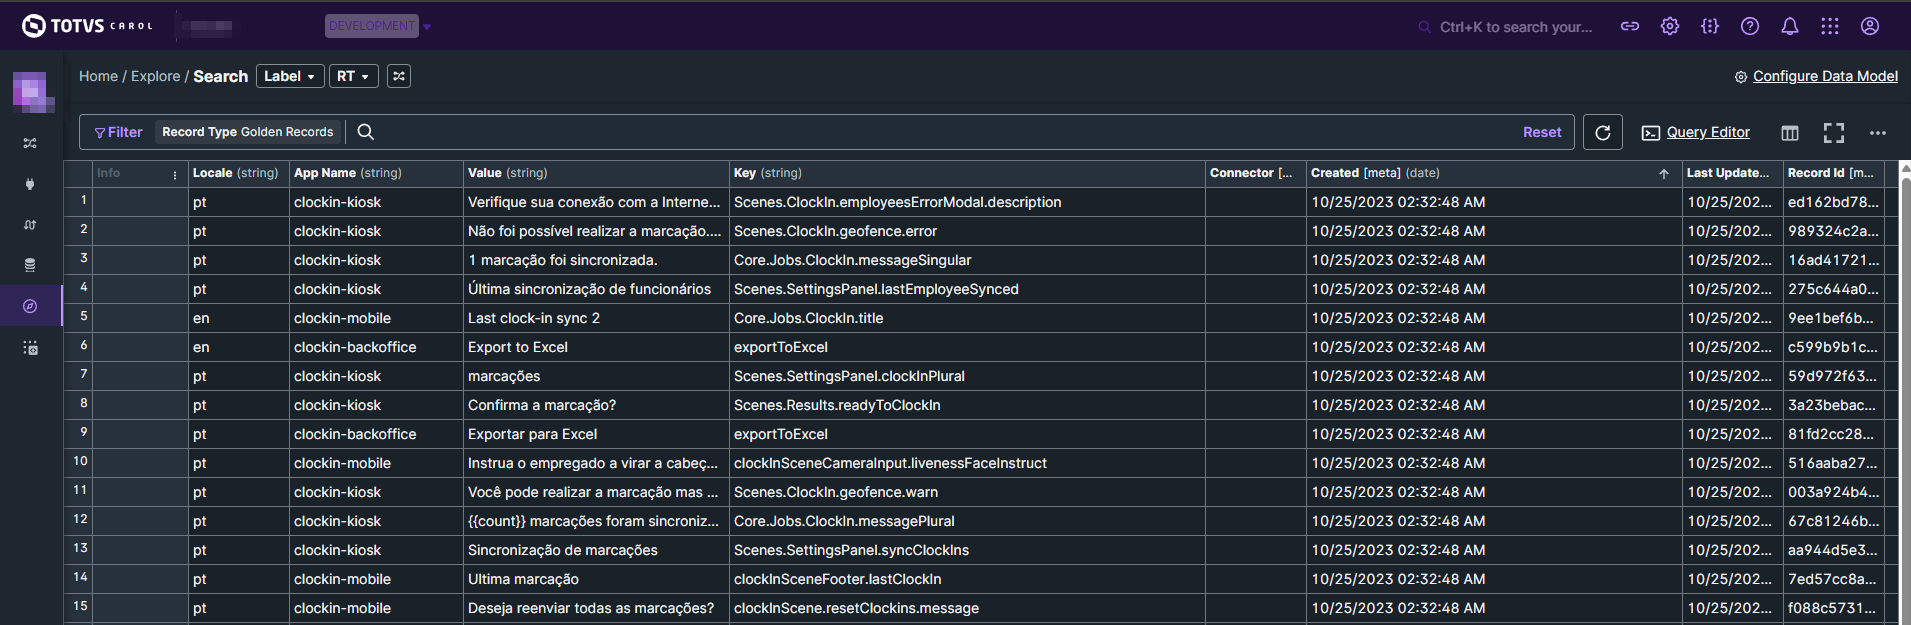Click the Reset filter button
This screenshot has width=1911, height=625.
click(x=1542, y=132)
